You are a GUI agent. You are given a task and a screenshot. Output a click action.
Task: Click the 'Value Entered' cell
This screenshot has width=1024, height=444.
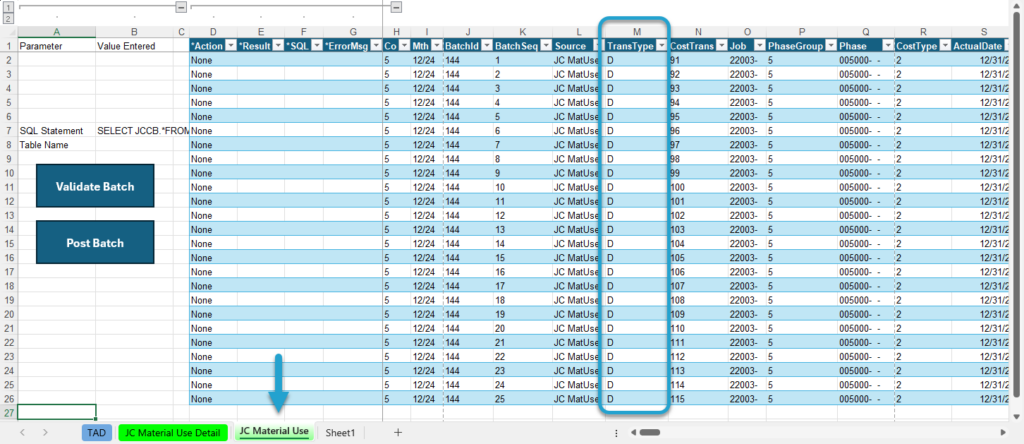tap(134, 46)
